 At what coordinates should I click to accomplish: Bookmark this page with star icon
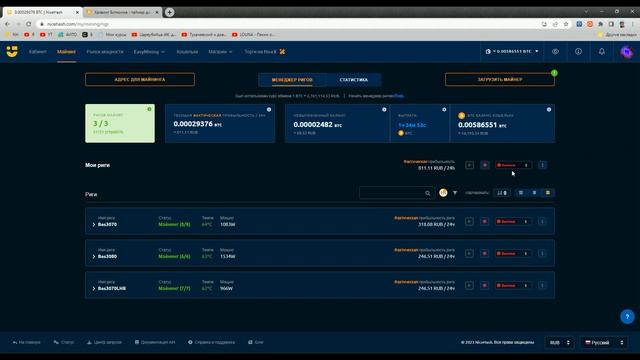click(566, 24)
